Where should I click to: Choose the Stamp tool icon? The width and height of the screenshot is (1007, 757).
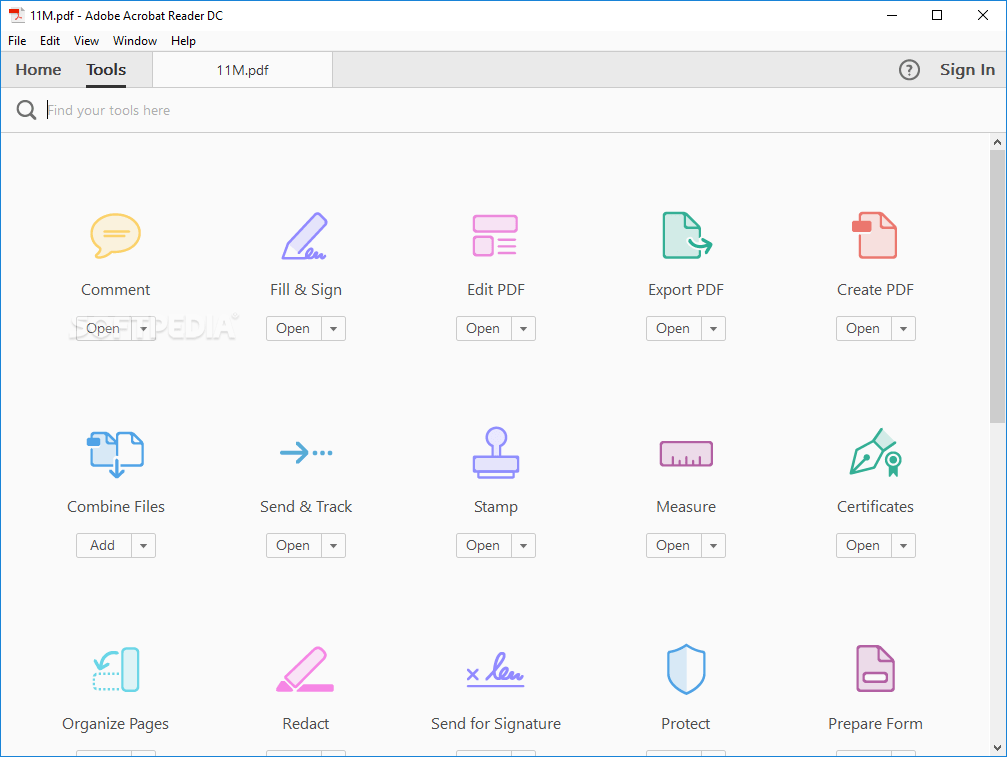point(496,453)
